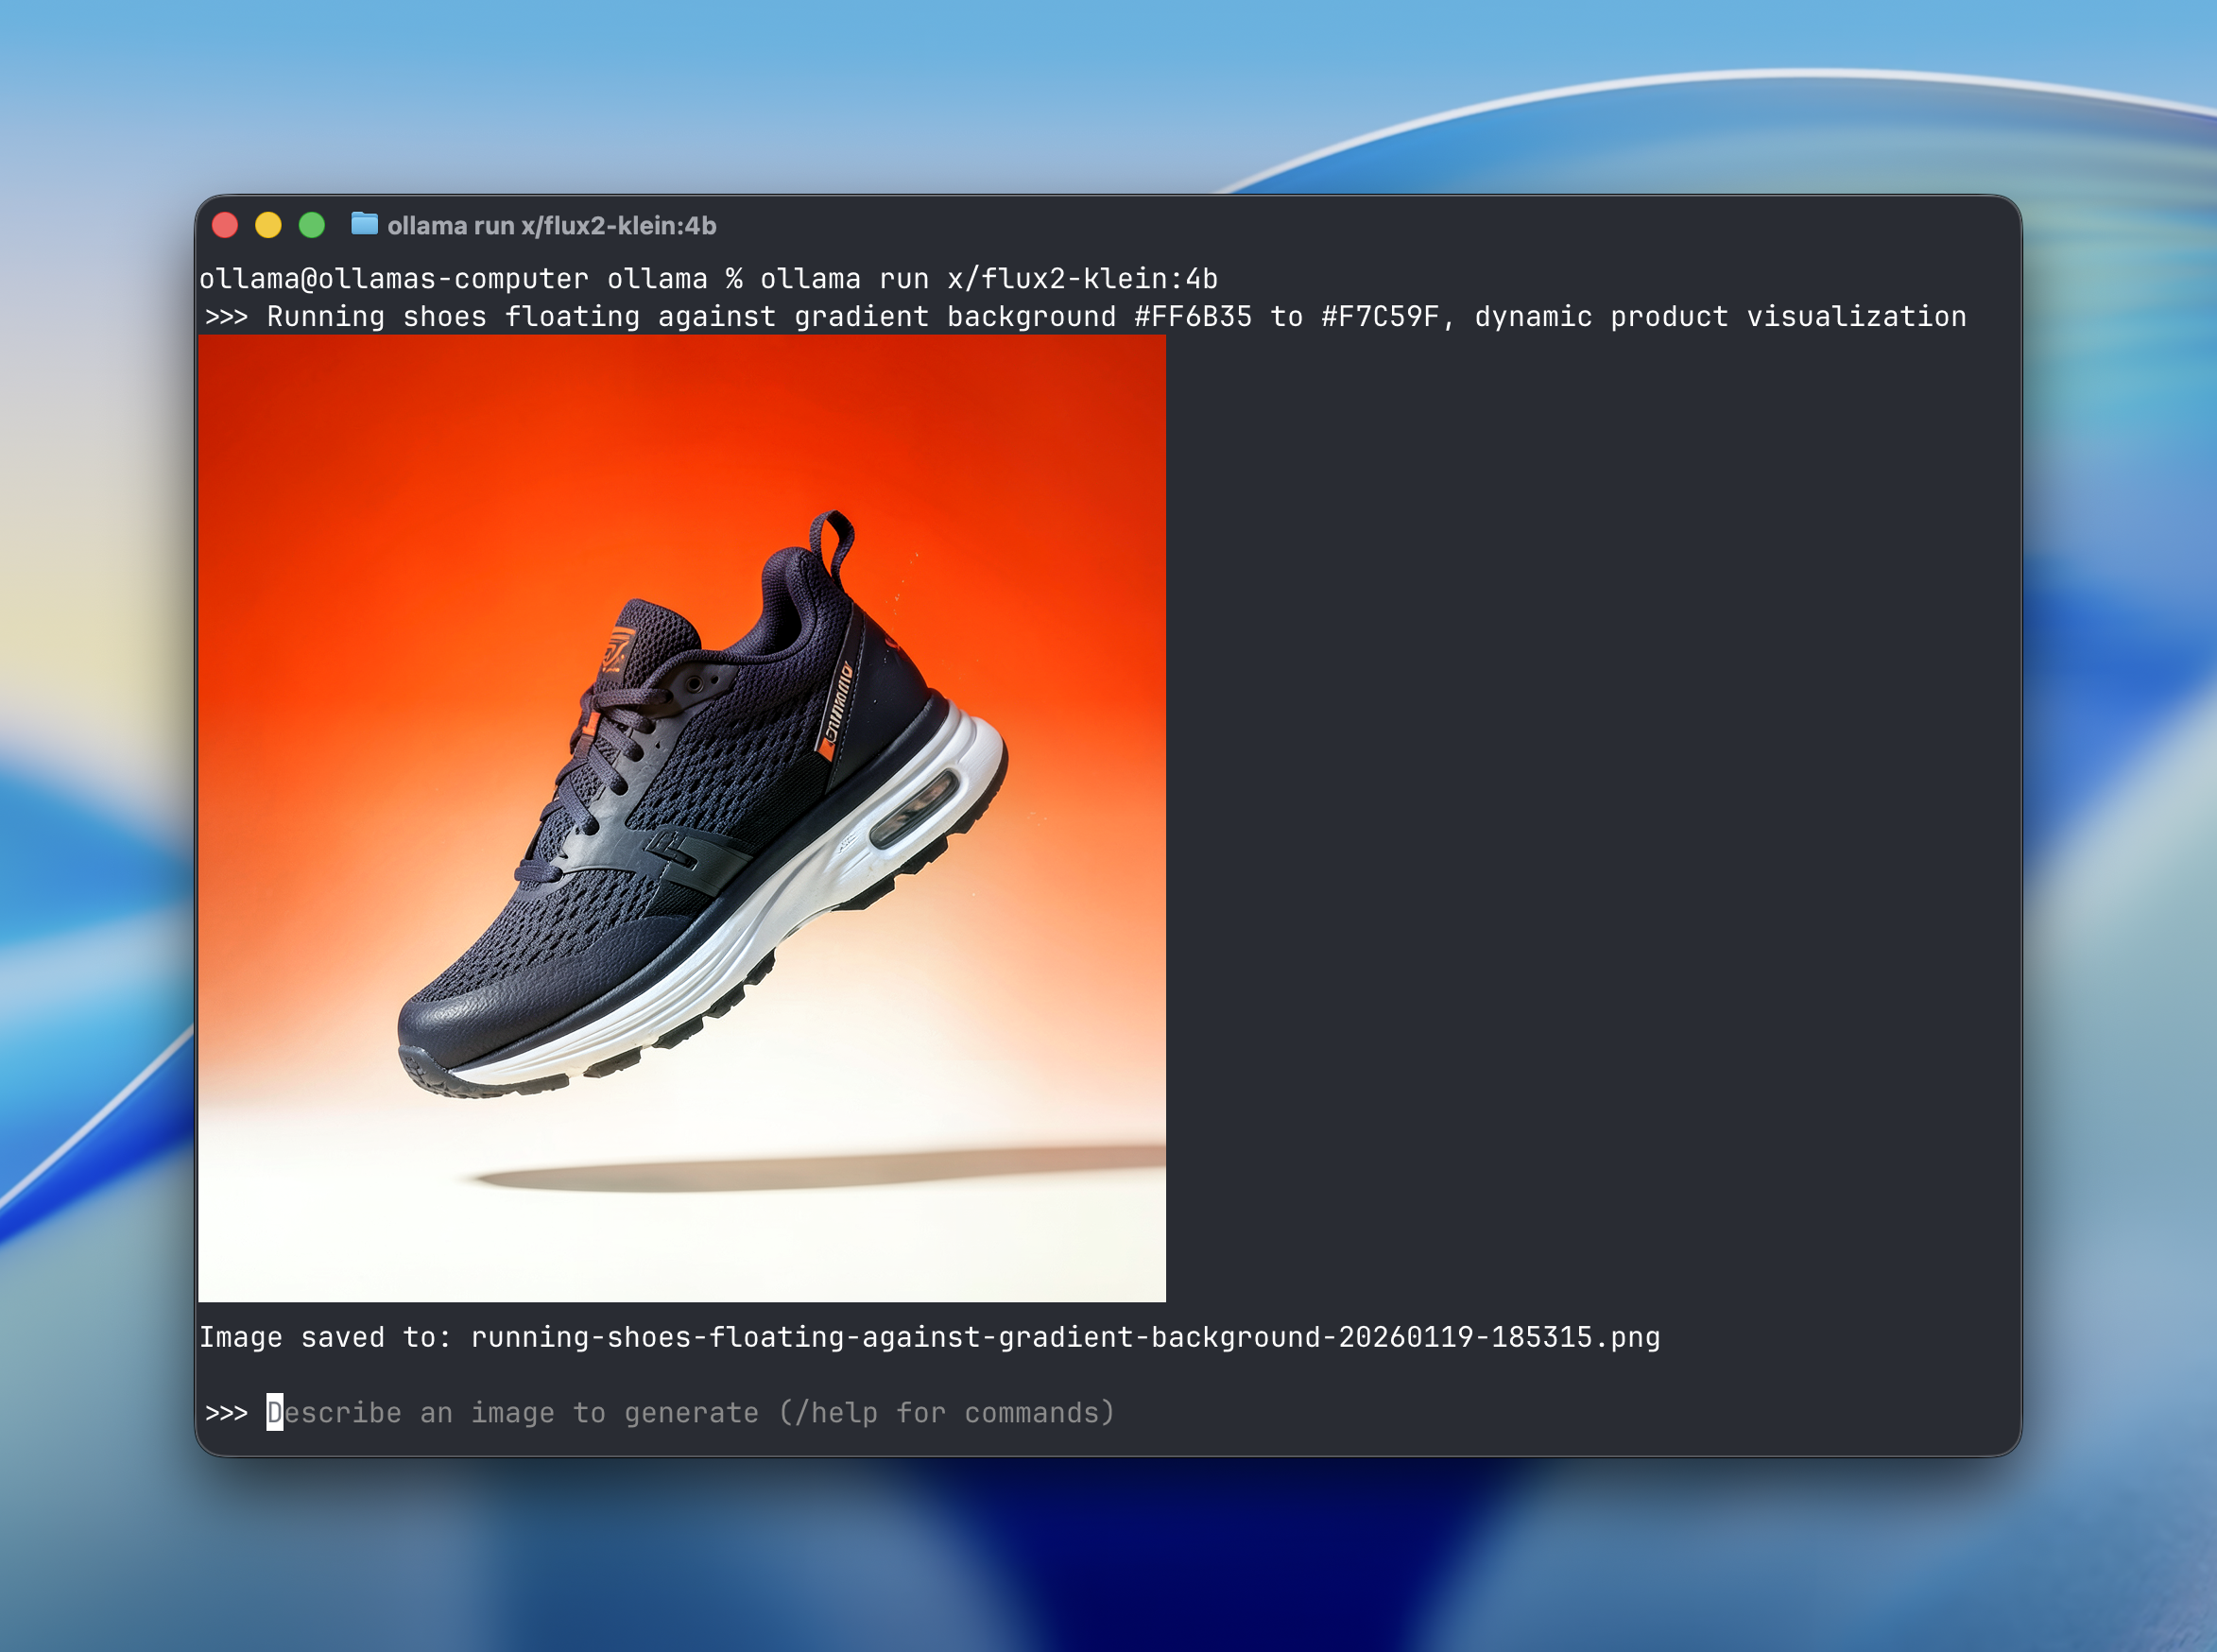Click the block cursor at the input prompt
The width and height of the screenshot is (2217, 1652).
274,1412
